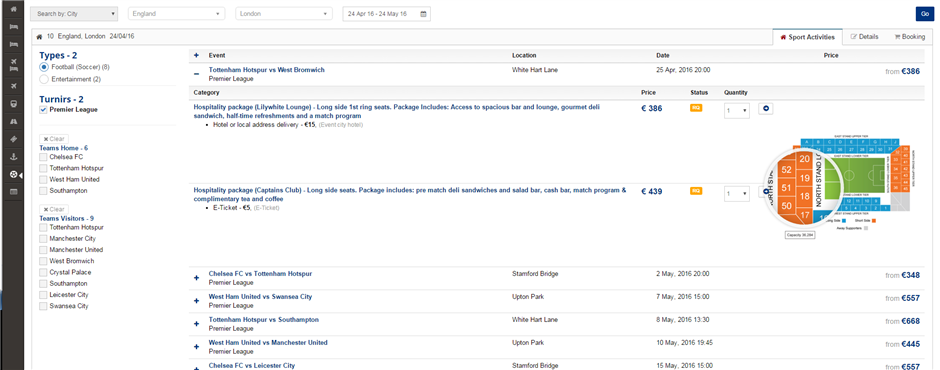Select the Football (Soccer) radio button
This screenshot has width=940, height=370.
(x=44, y=67)
